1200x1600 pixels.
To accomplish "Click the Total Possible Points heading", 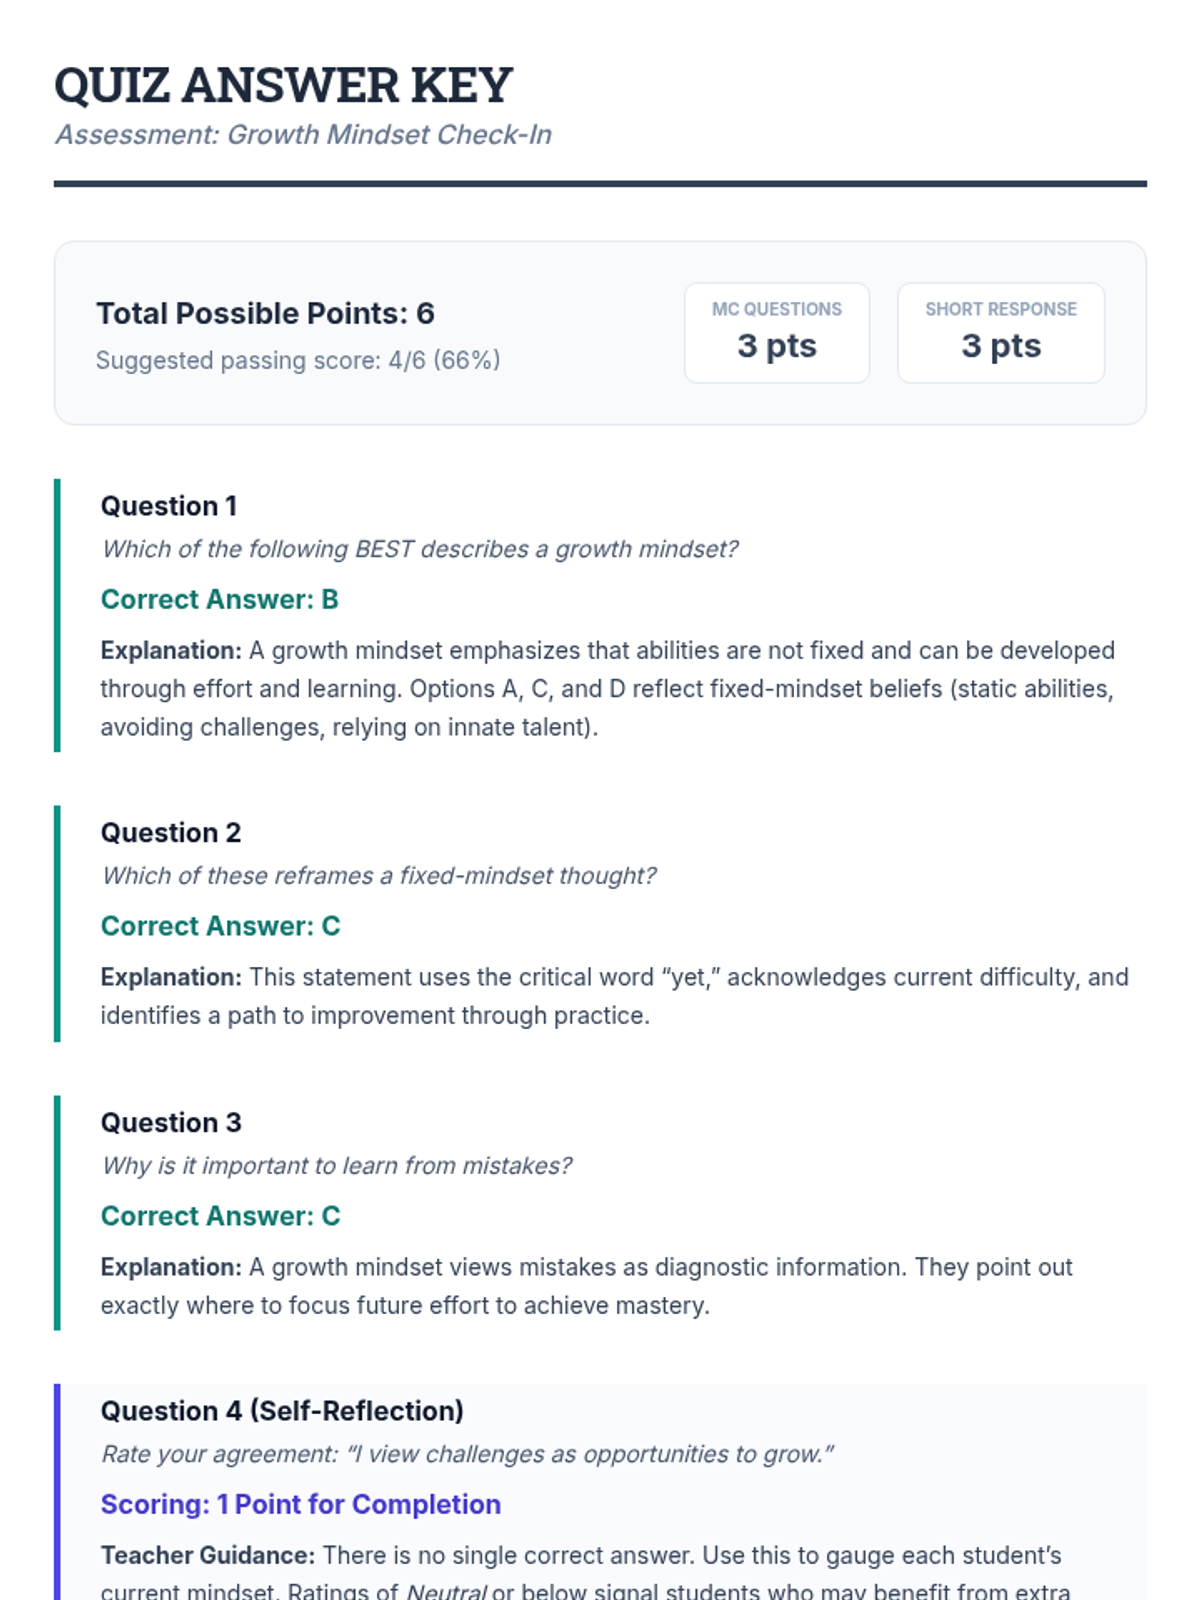I will point(265,314).
